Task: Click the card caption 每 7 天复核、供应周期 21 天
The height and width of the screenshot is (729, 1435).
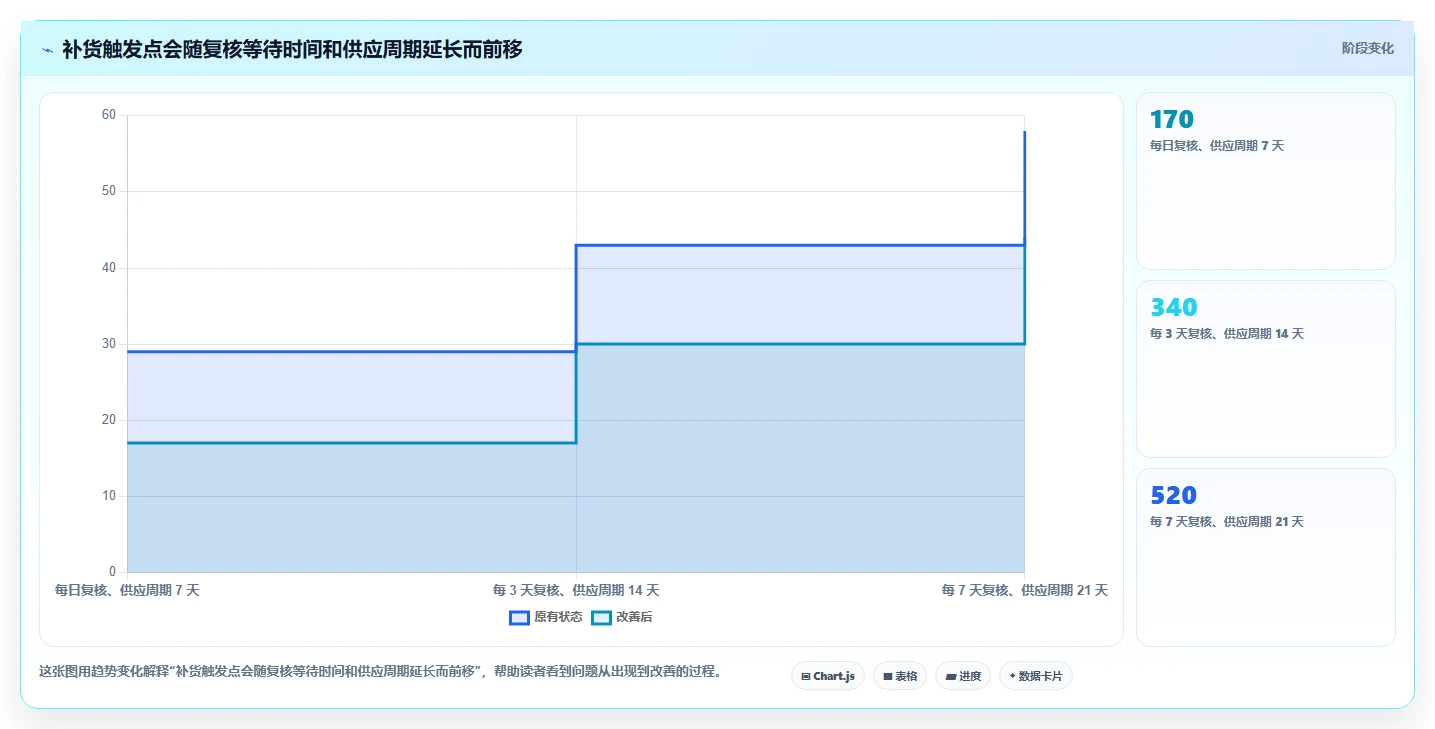Action: coord(1227,522)
